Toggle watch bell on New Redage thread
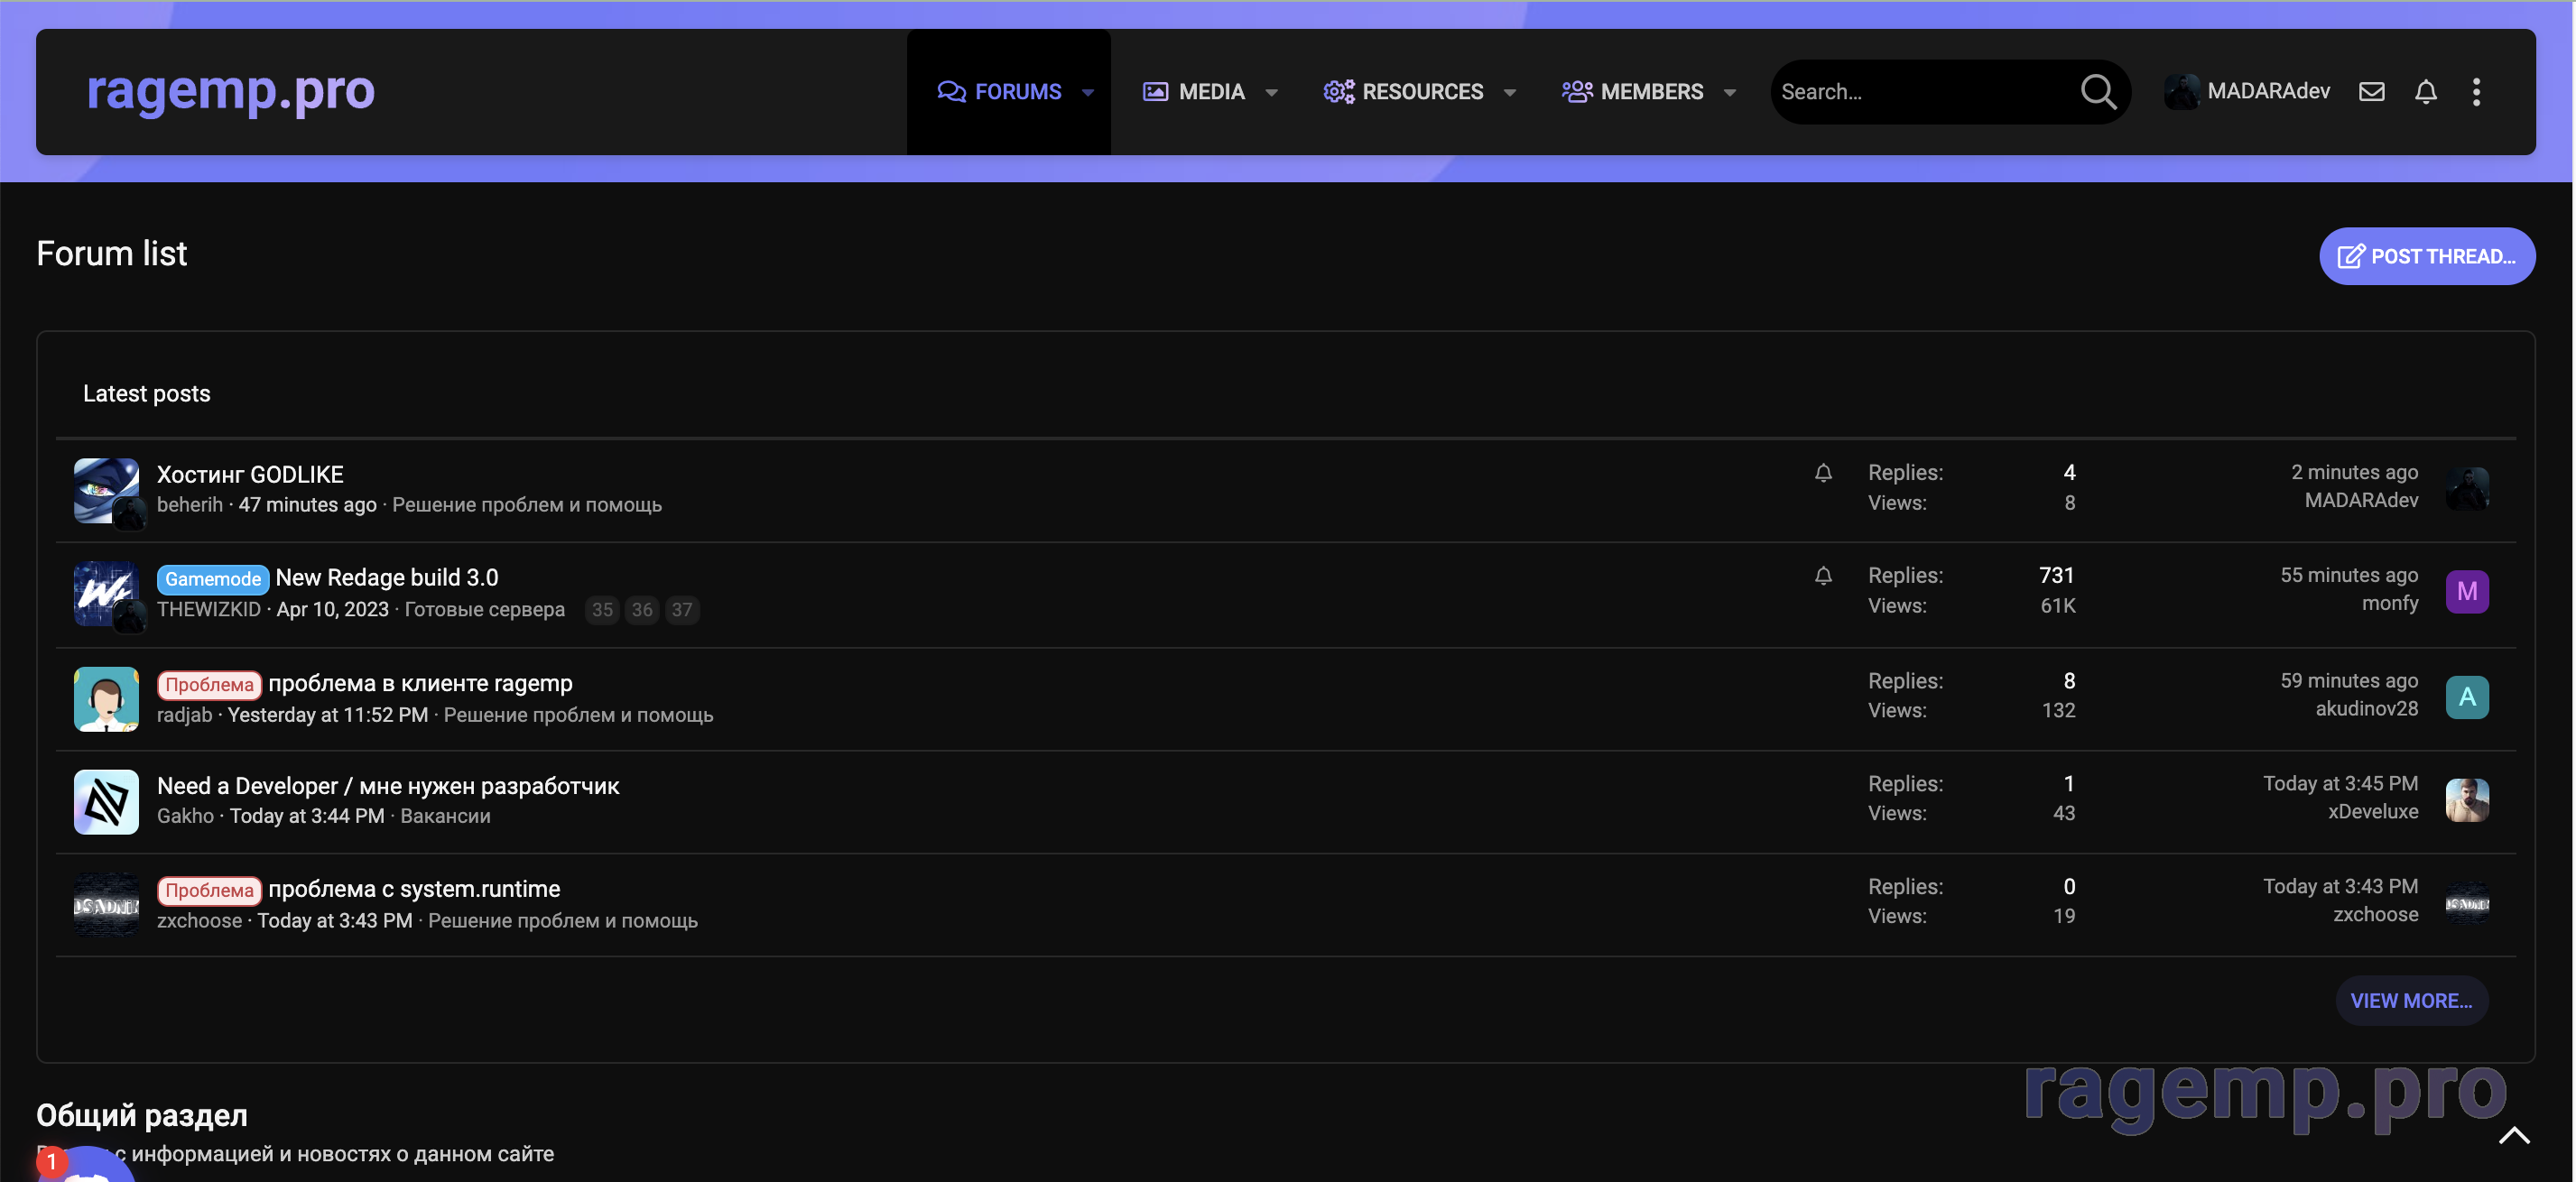The height and width of the screenshot is (1182, 2576). click(x=1823, y=576)
